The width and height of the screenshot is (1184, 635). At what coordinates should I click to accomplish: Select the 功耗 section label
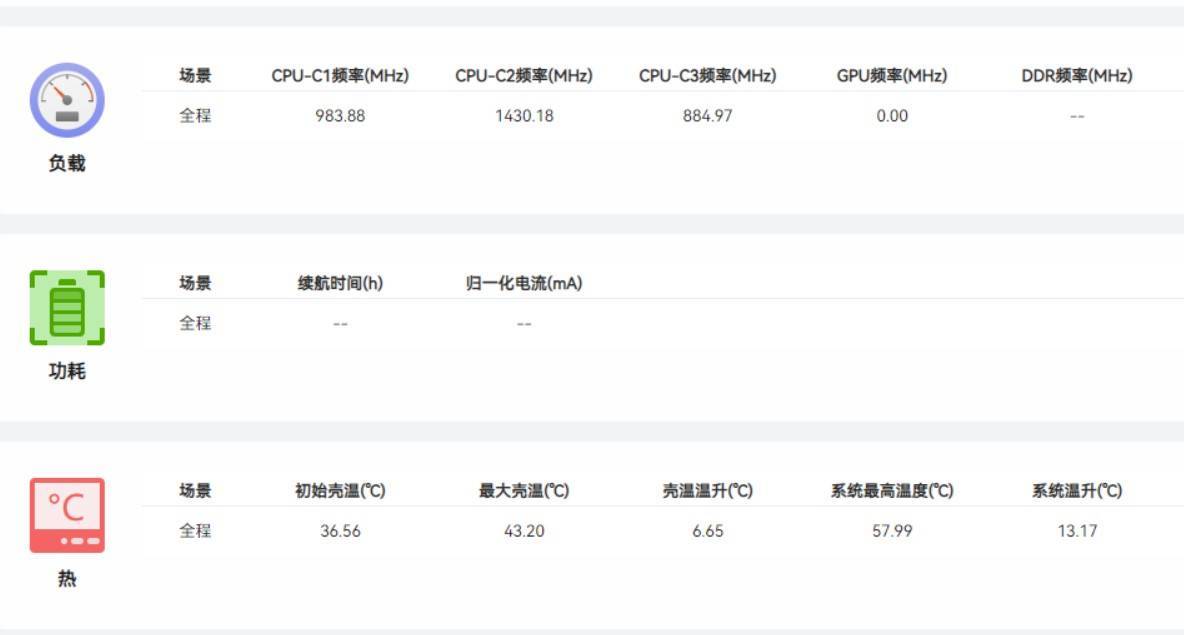tap(67, 371)
